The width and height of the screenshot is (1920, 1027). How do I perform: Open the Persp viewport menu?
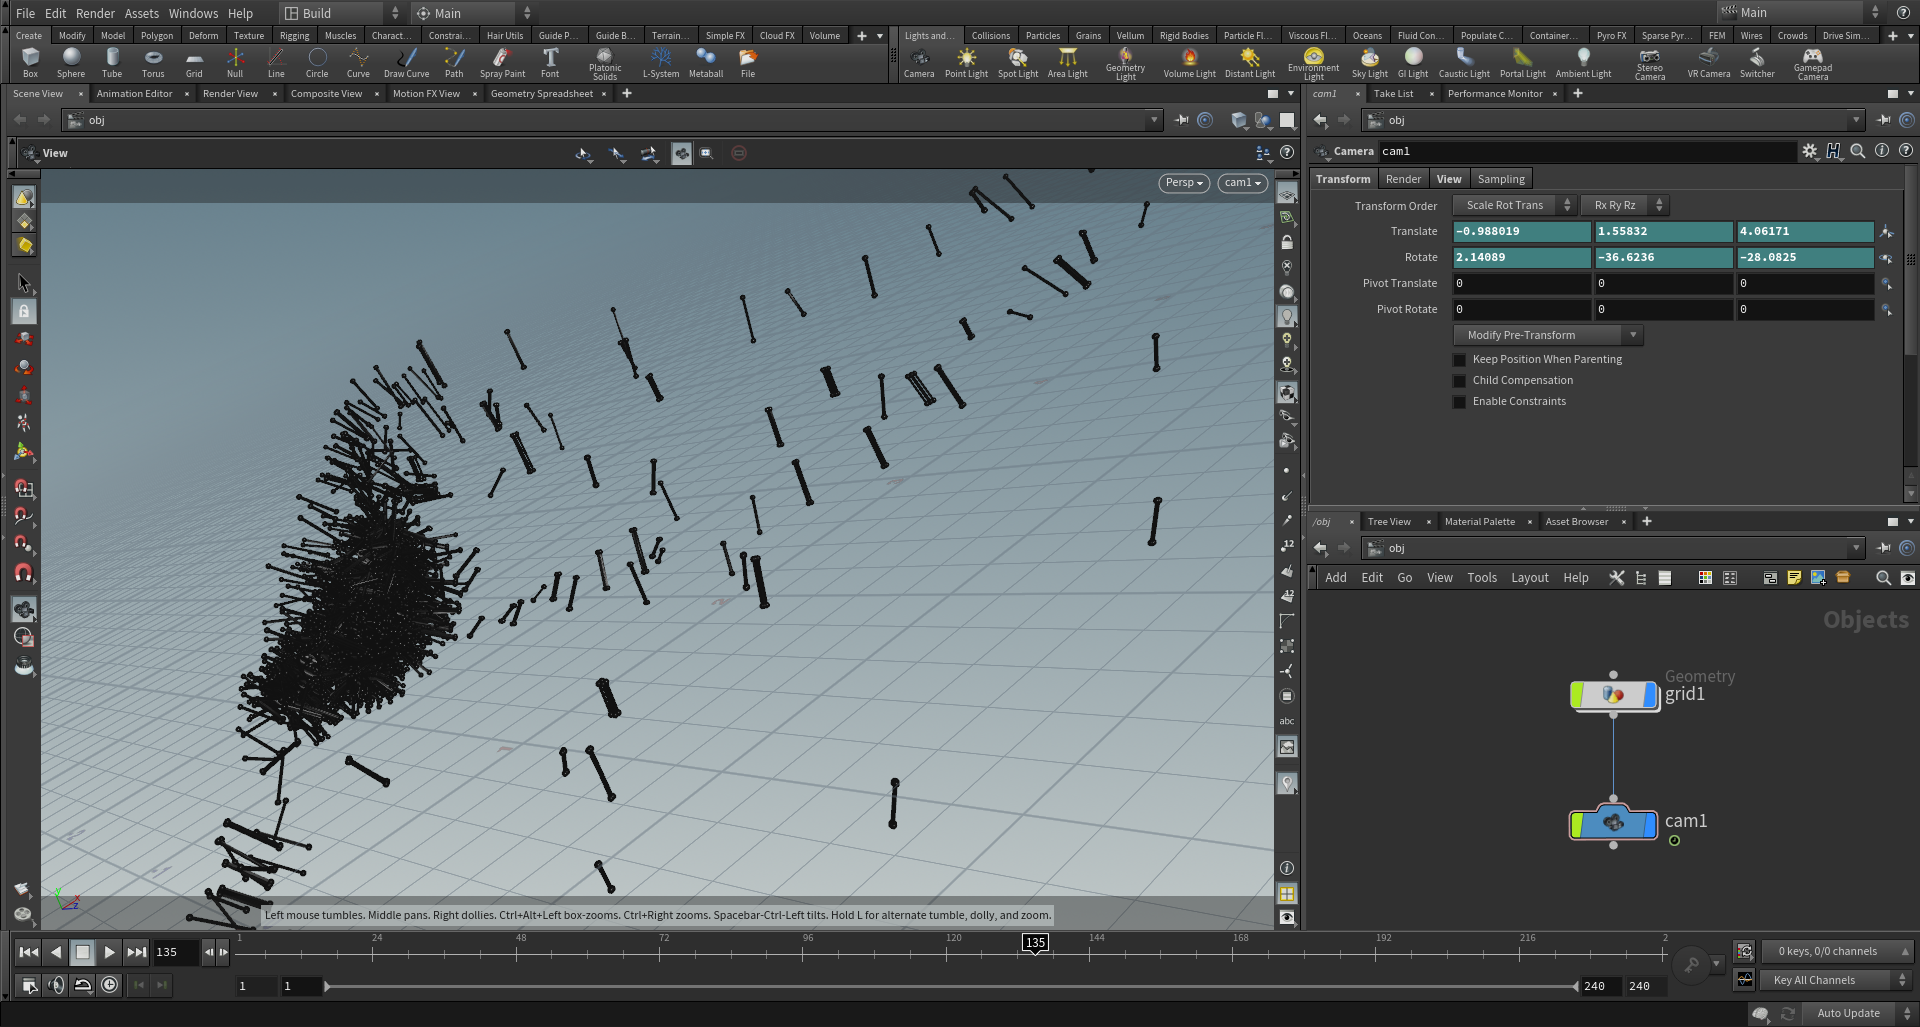tap(1184, 183)
